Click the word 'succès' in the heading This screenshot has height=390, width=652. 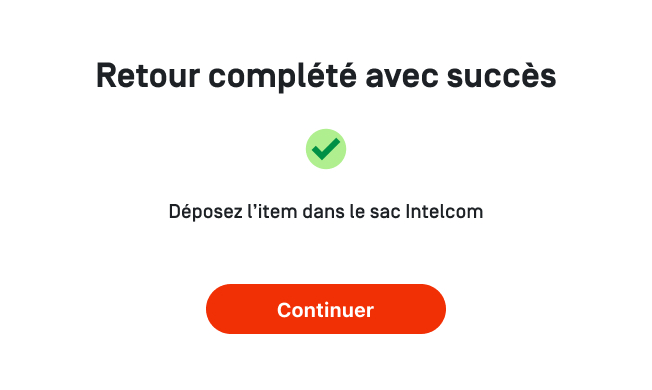tap(501, 76)
